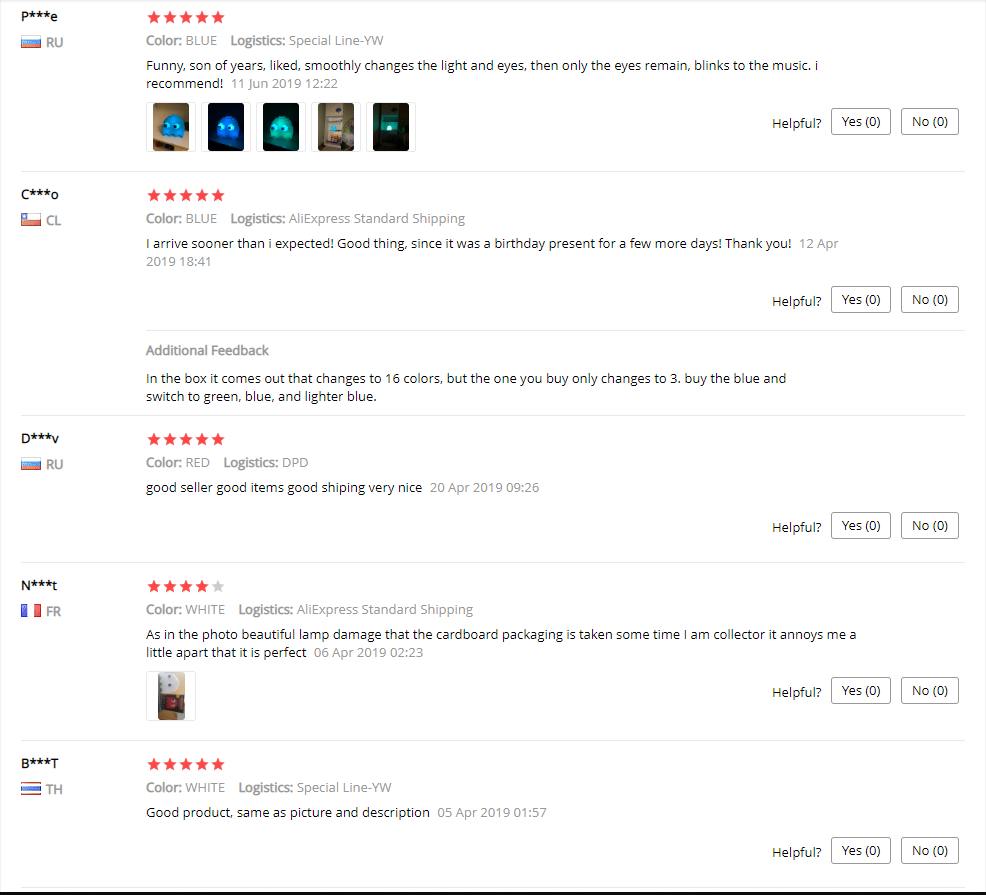
Task: Vote No on D***v's review
Action: [x=929, y=525]
